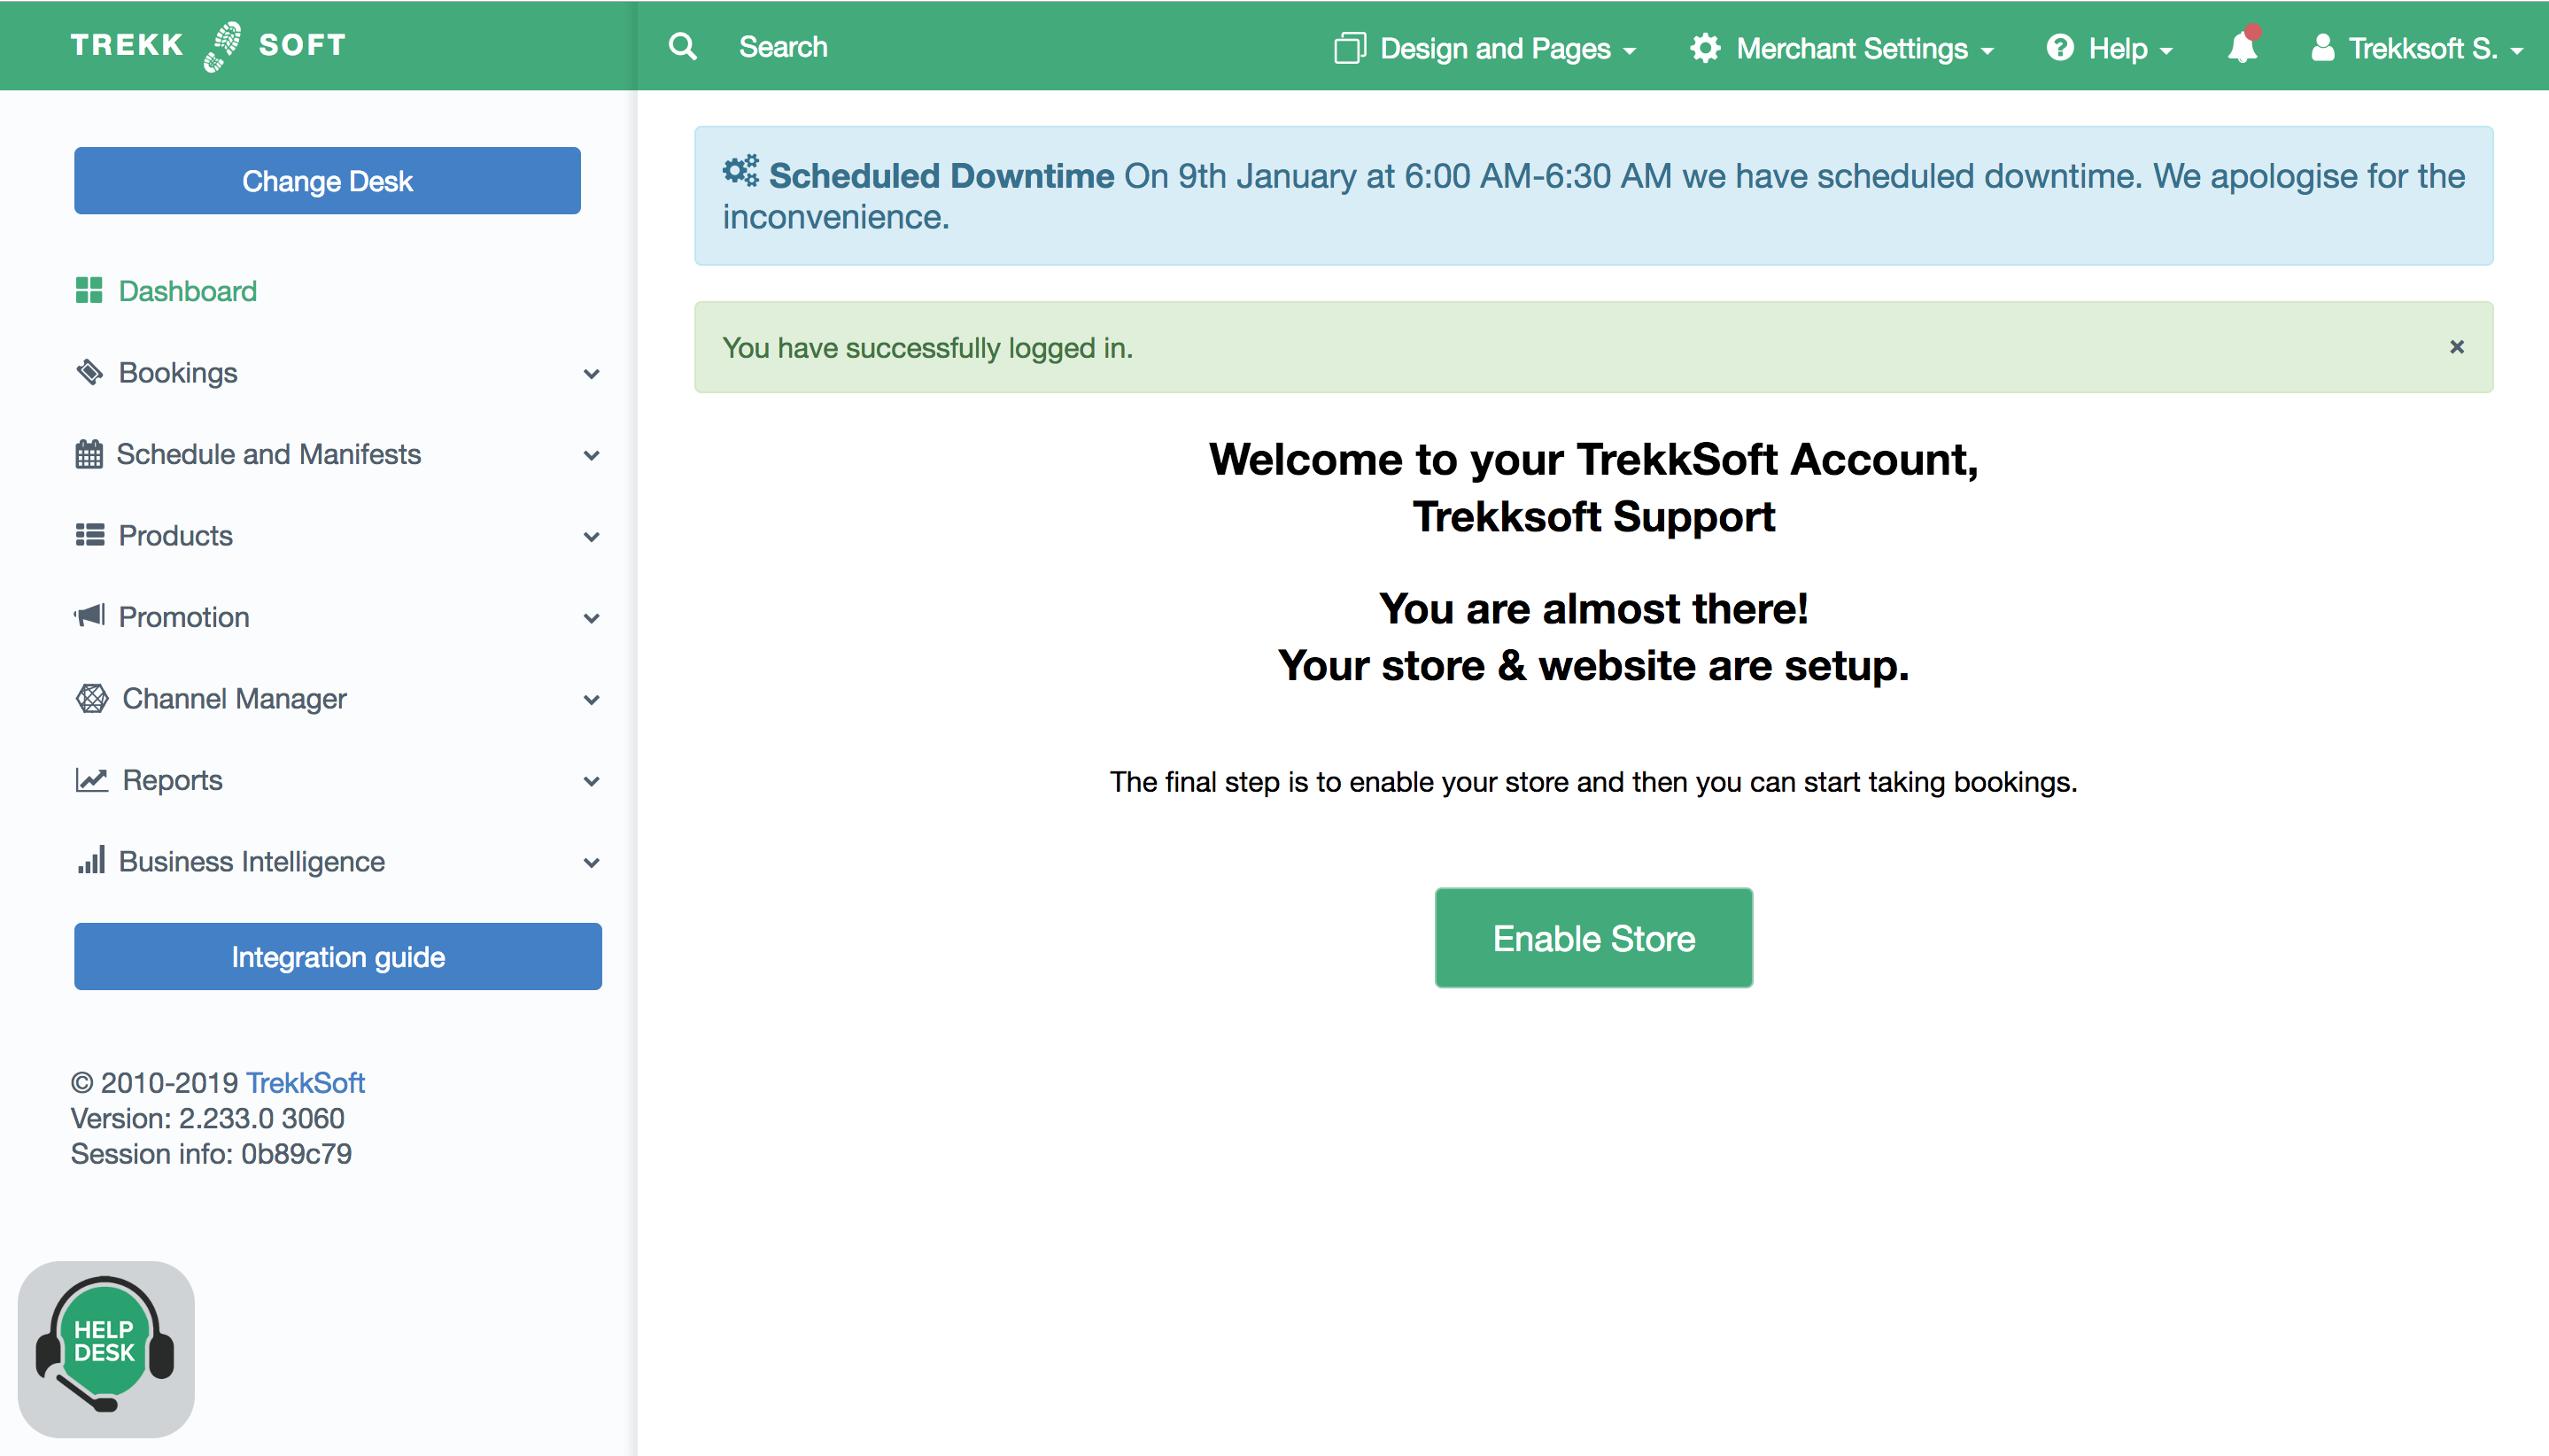Image resolution: width=2549 pixels, height=1456 pixels.
Task: Open the Help Desk headset widget
Action: click(106, 1348)
